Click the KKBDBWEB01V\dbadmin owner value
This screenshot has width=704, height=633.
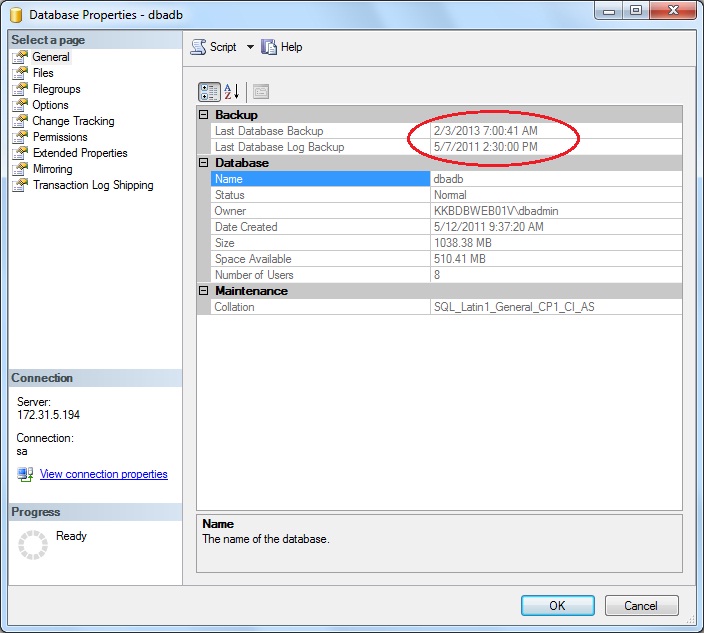click(496, 211)
